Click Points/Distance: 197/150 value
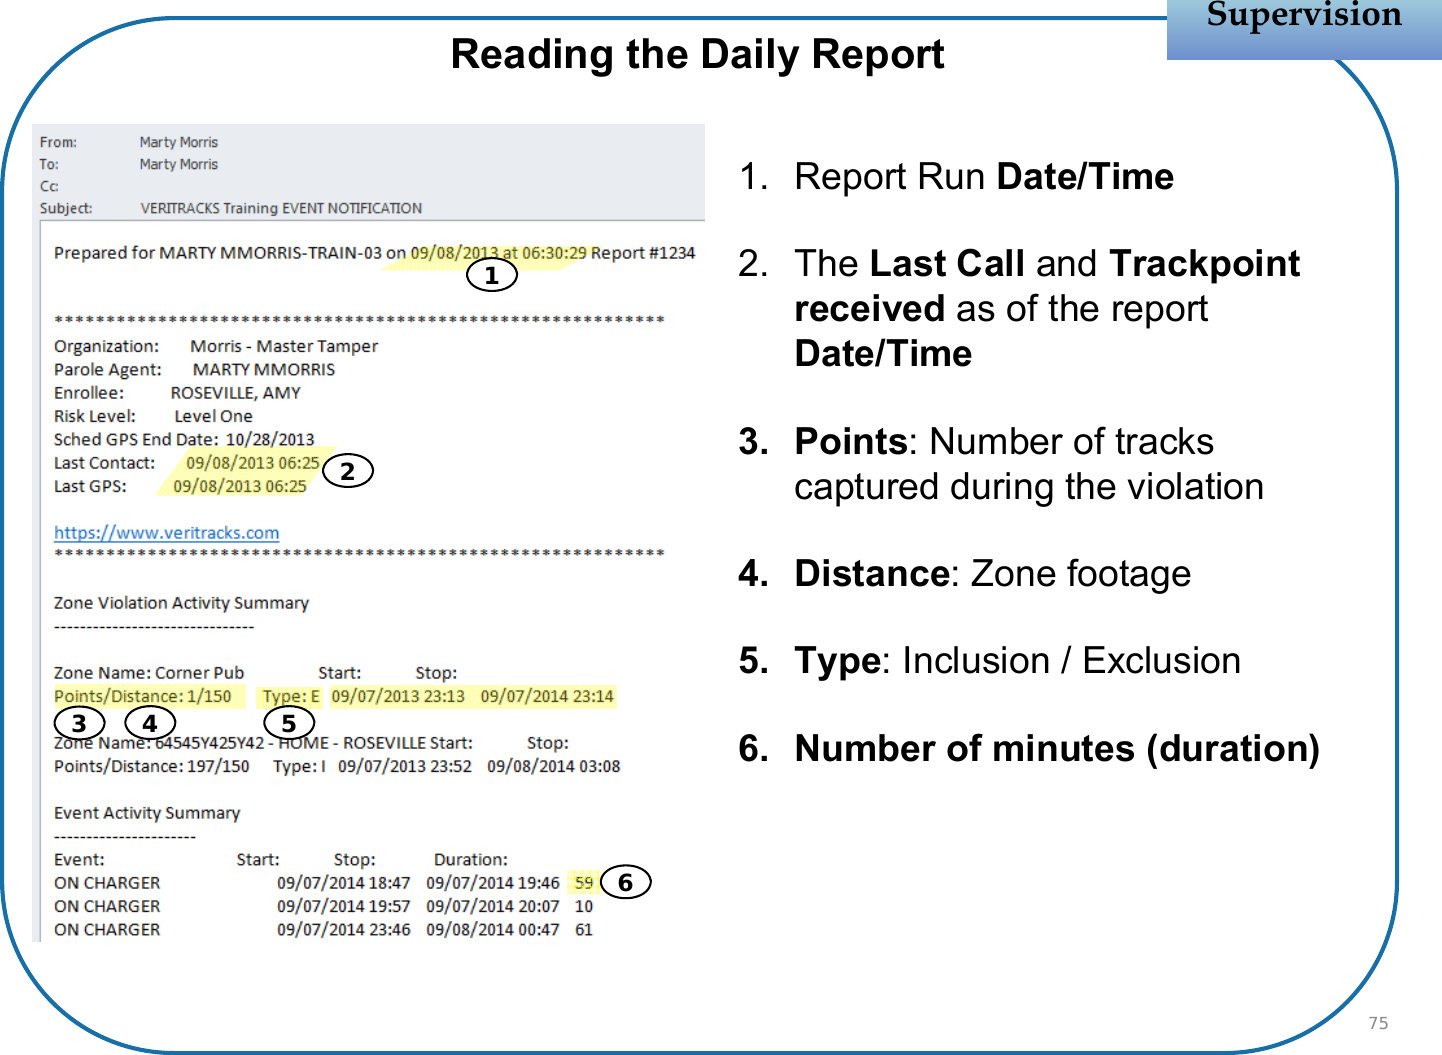Image resolution: width=1442 pixels, height=1055 pixels. tap(152, 766)
